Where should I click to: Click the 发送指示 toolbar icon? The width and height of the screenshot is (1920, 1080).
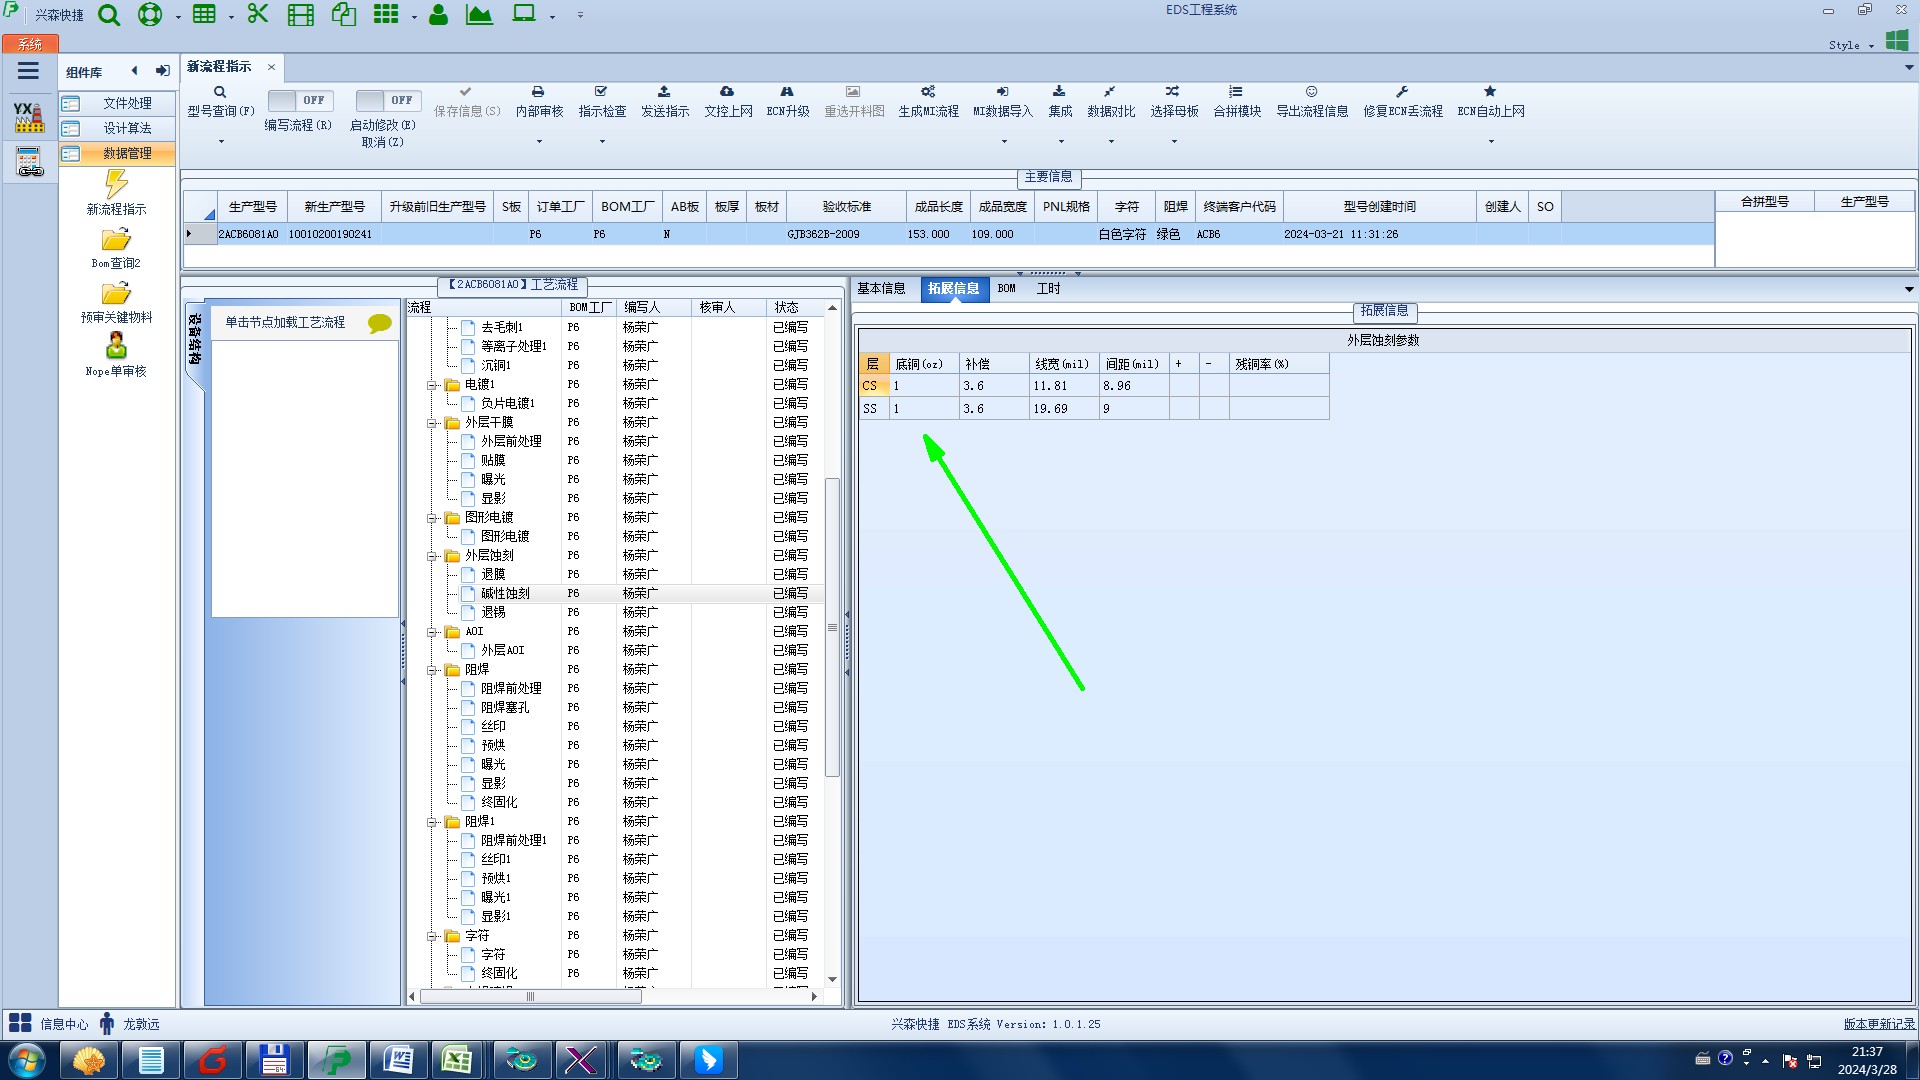click(664, 92)
